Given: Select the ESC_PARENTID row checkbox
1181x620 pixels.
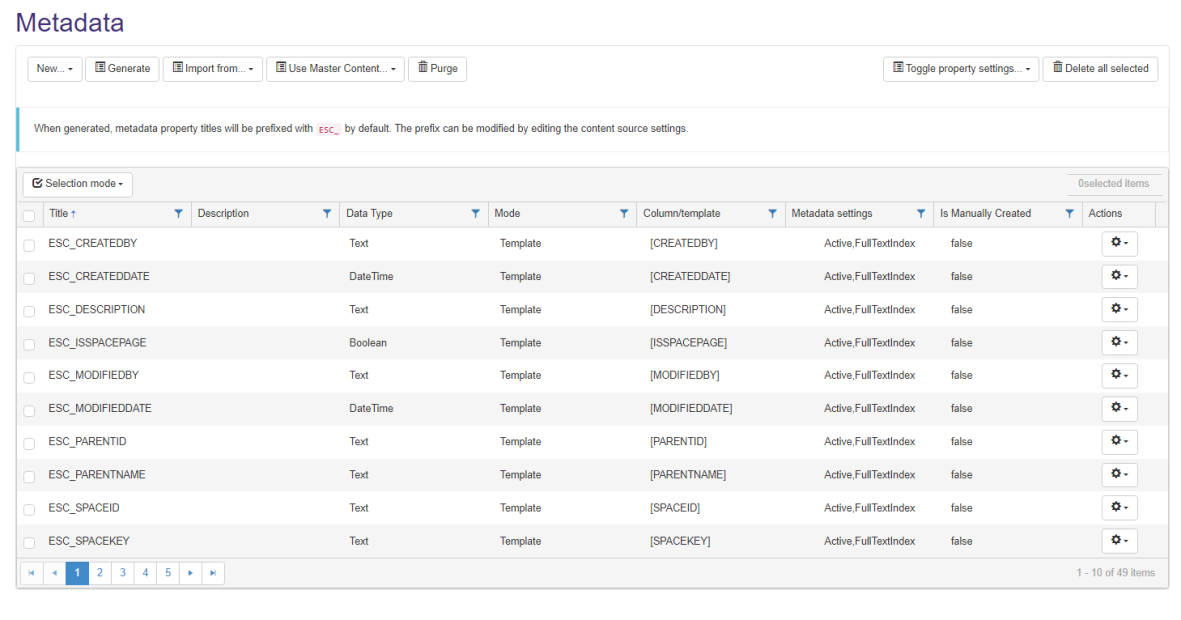Looking at the screenshot, I should click(29, 443).
